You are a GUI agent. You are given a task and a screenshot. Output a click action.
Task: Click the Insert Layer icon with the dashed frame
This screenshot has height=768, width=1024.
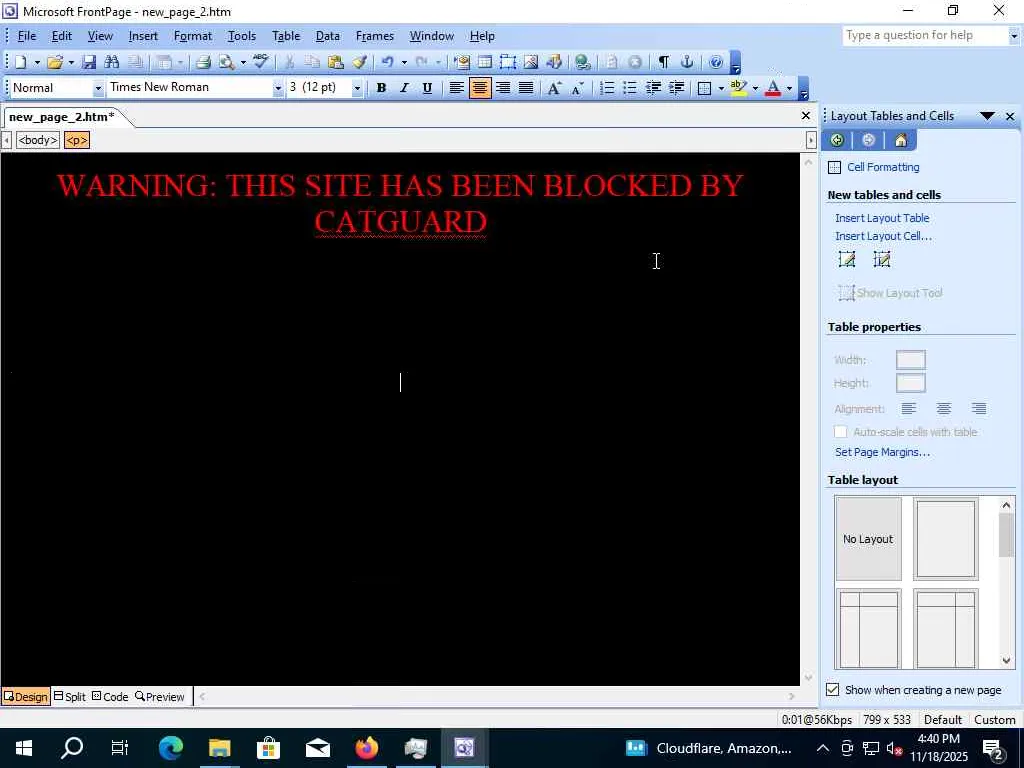[x=507, y=62]
